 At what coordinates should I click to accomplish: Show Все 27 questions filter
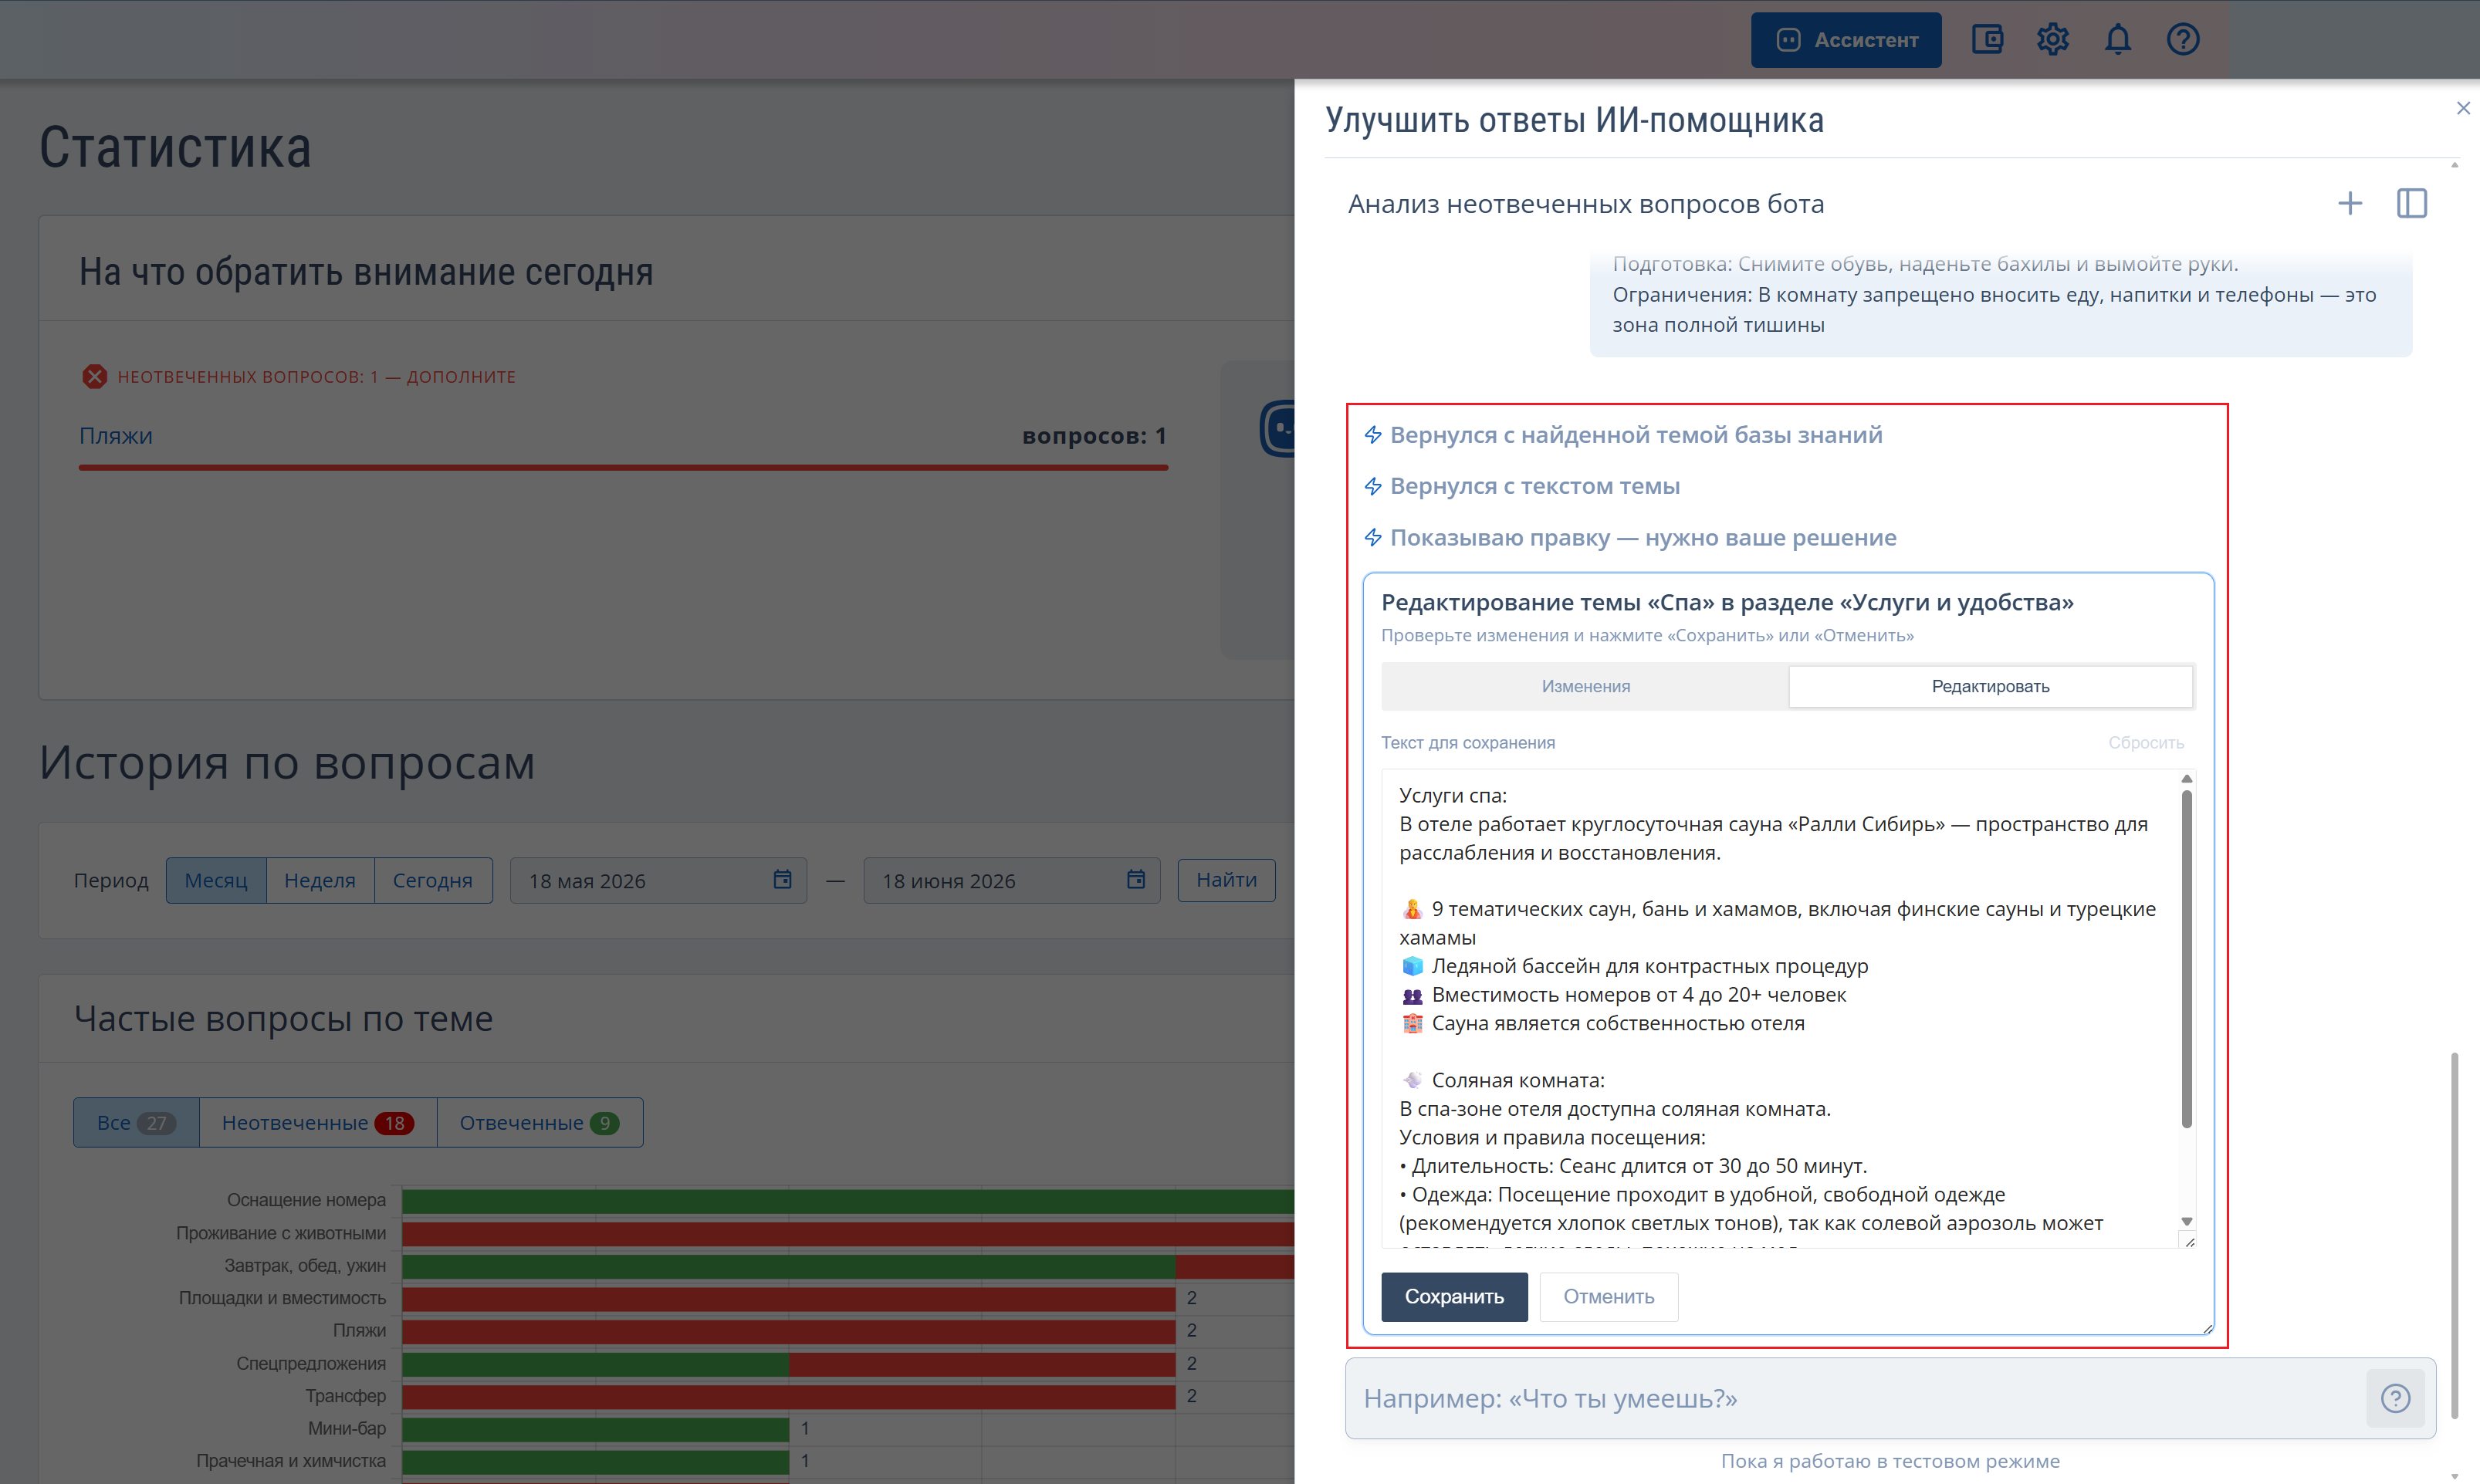tap(136, 1123)
